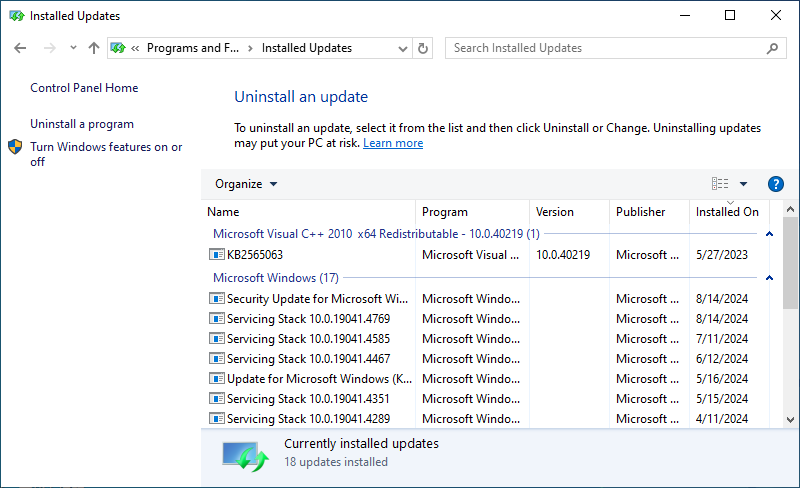Click the scrollbar down arrow
This screenshot has height=488, width=800.
click(790, 420)
